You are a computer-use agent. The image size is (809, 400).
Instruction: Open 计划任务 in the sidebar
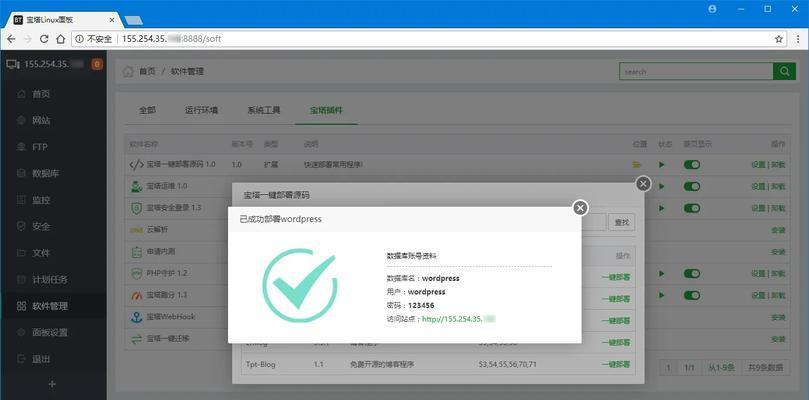click(50, 280)
